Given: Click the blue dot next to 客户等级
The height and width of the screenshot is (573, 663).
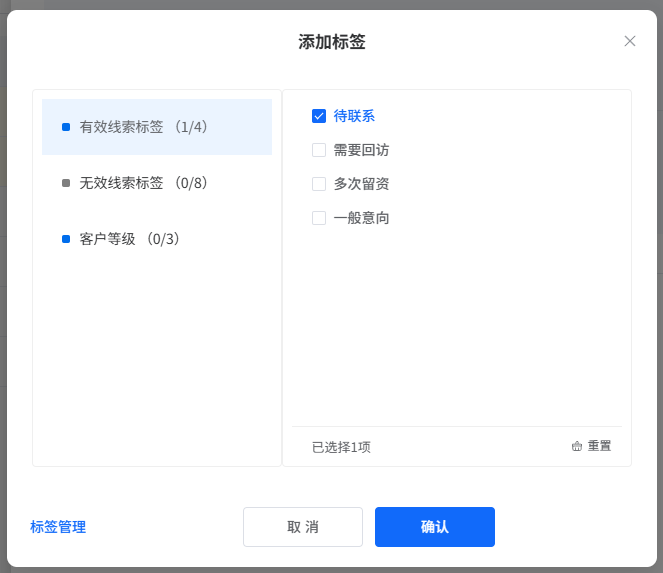Looking at the screenshot, I should (66, 239).
